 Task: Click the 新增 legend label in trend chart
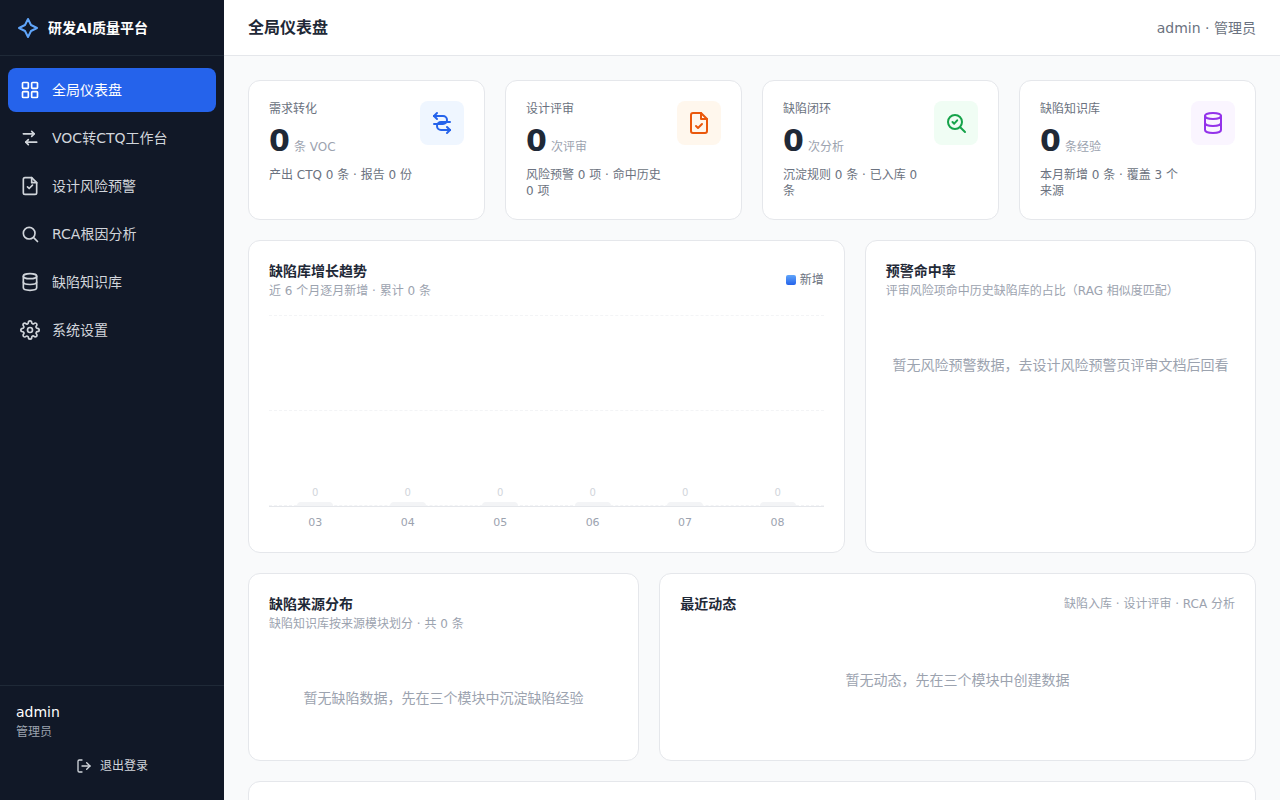click(x=811, y=280)
